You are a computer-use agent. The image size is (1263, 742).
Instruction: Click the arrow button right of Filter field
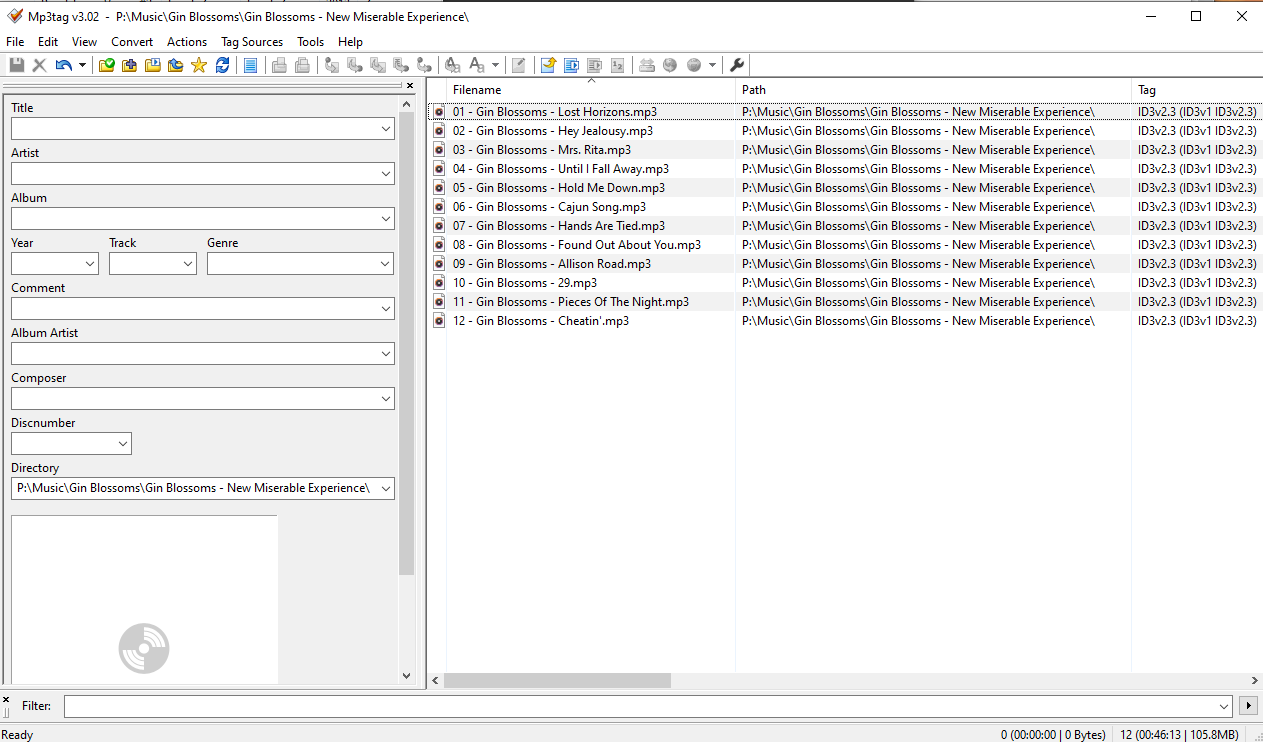pyautogui.click(x=1247, y=706)
